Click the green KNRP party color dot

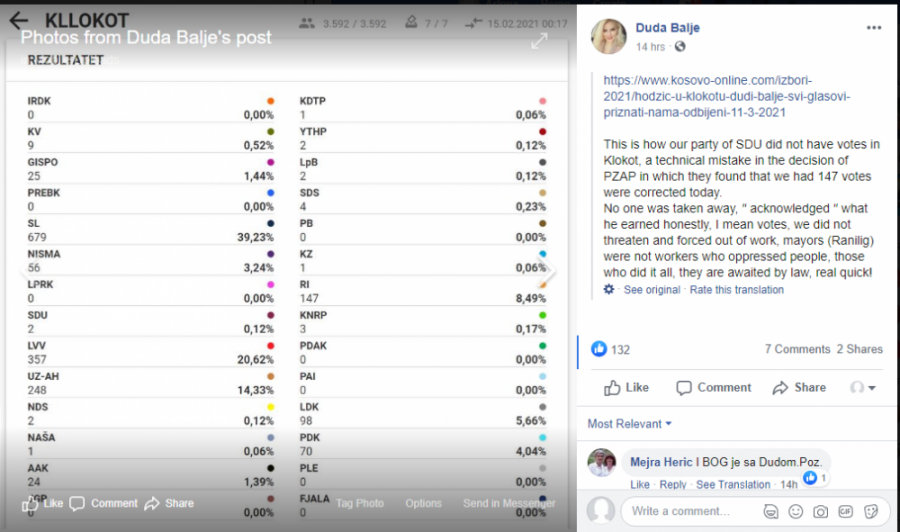pos(542,315)
